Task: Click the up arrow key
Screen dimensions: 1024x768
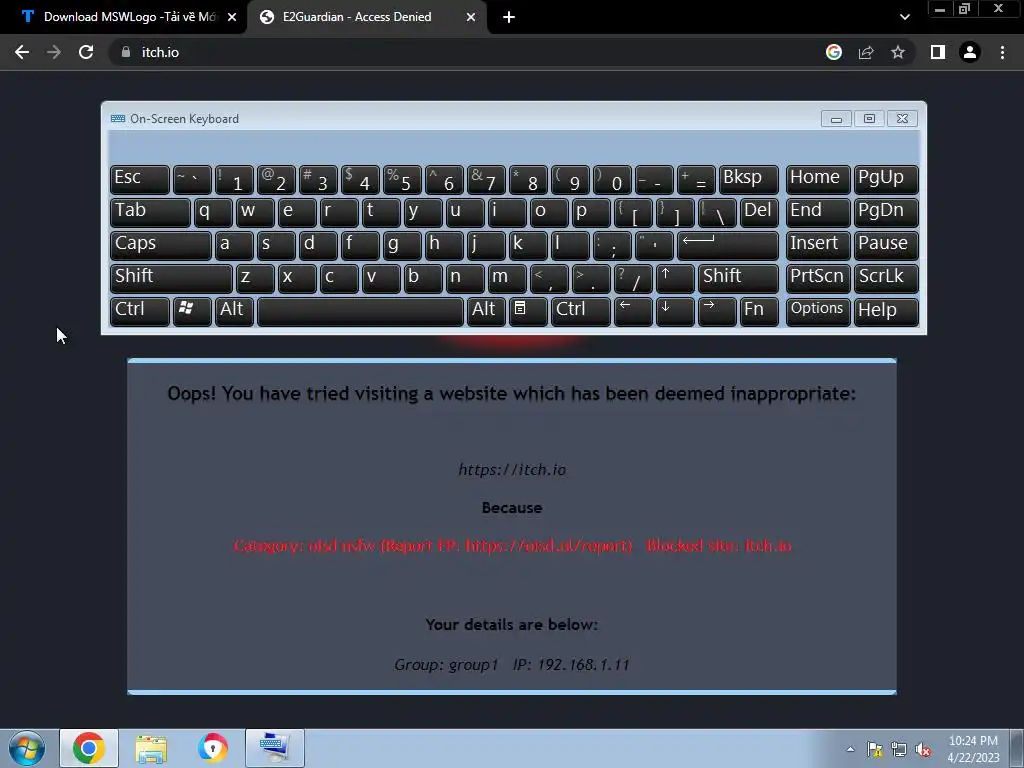Action: (x=675, y=278)
